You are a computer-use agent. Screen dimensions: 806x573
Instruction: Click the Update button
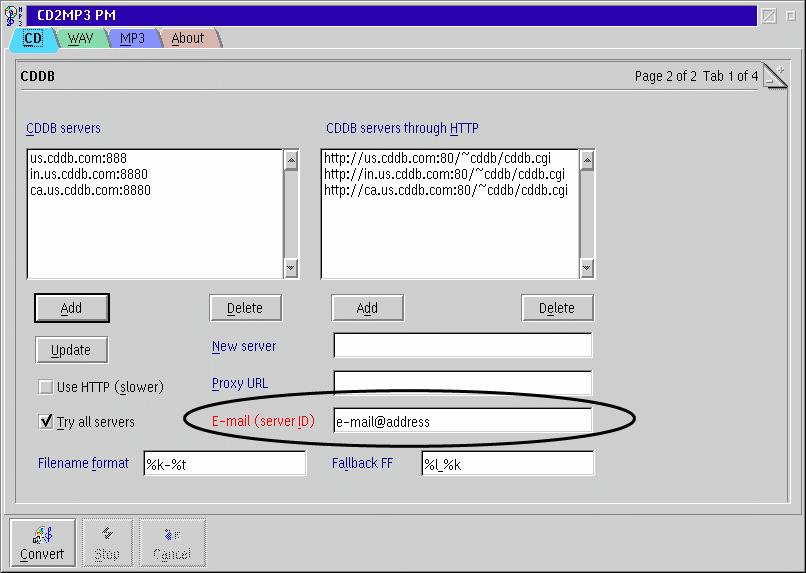click(71, 350)
